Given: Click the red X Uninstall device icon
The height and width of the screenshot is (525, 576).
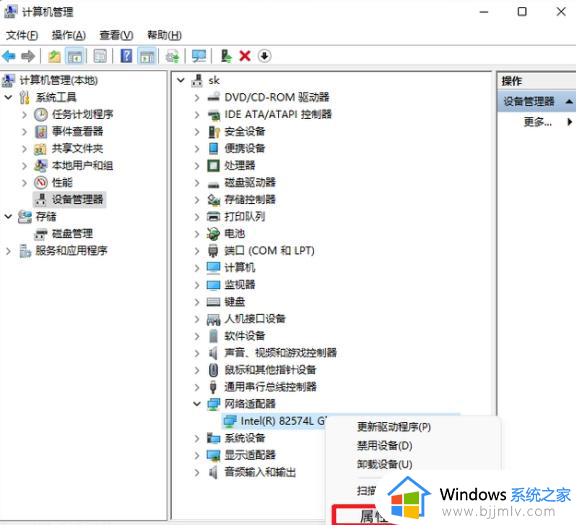Looking at the screenshot, I should click(x=245, y=56).
